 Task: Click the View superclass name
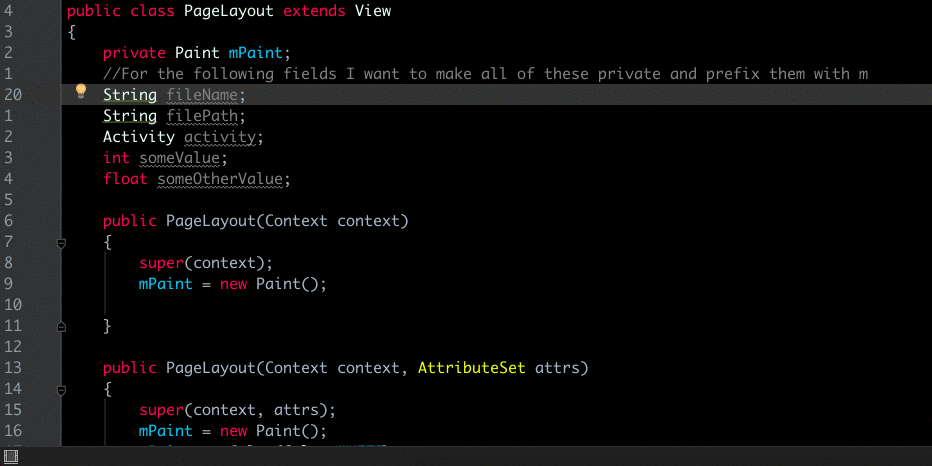373,11
